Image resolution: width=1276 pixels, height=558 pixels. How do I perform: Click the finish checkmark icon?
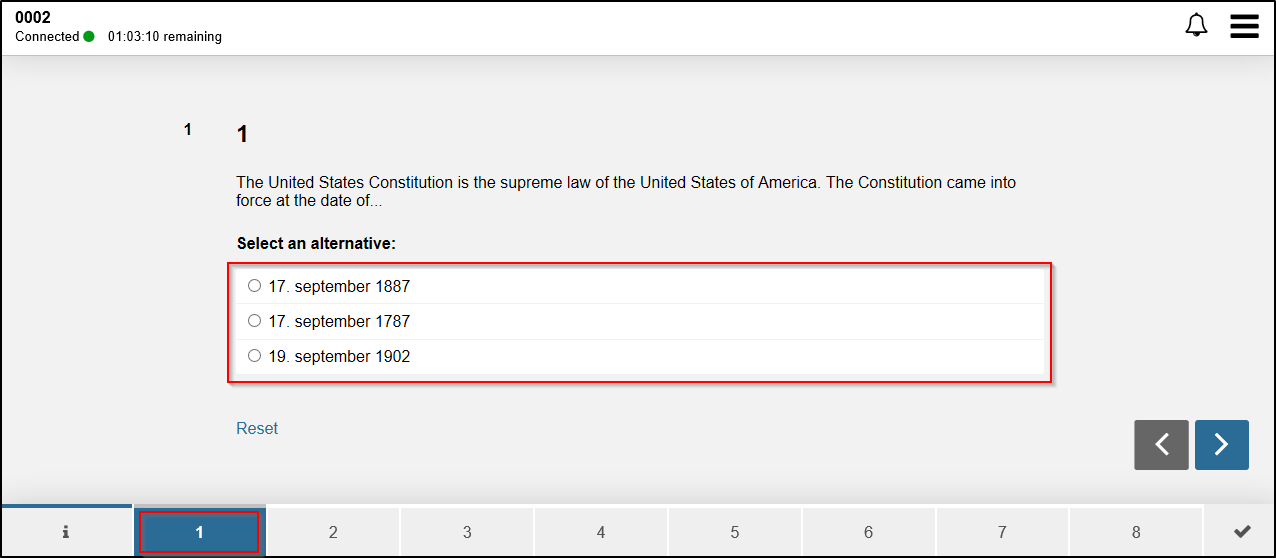(1241, 532)
